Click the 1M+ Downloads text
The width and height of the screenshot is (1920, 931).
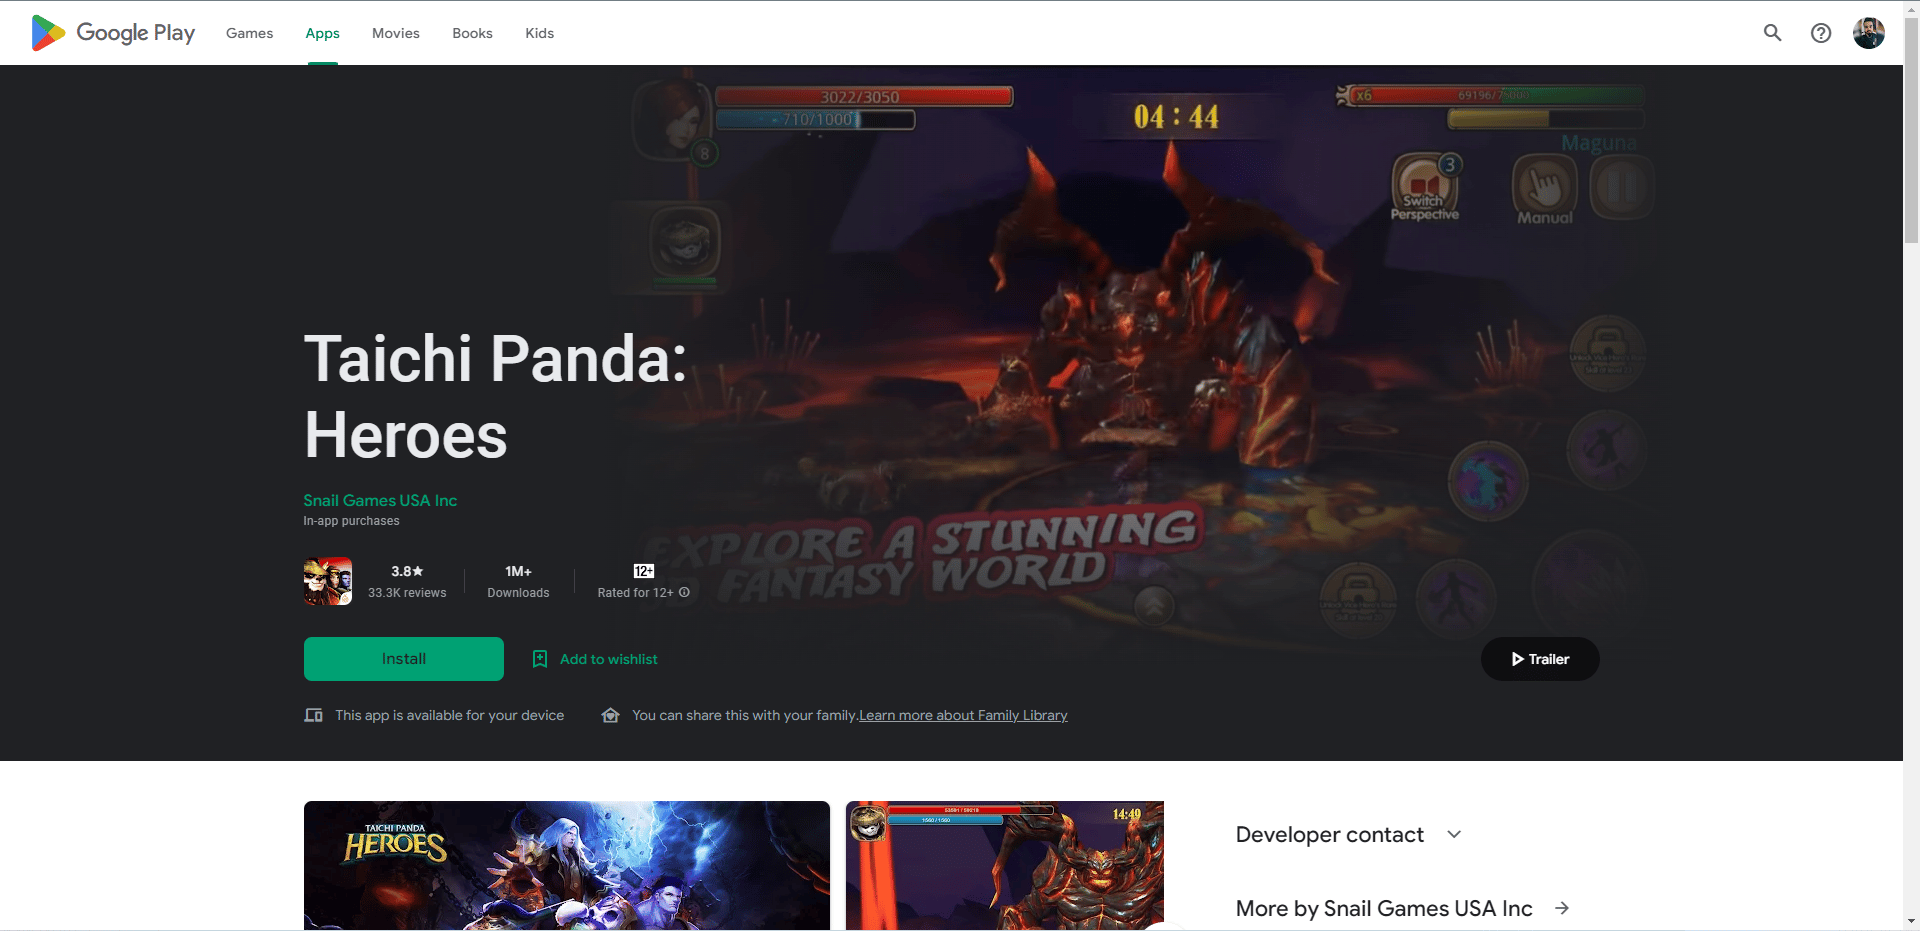click(518, 582)
